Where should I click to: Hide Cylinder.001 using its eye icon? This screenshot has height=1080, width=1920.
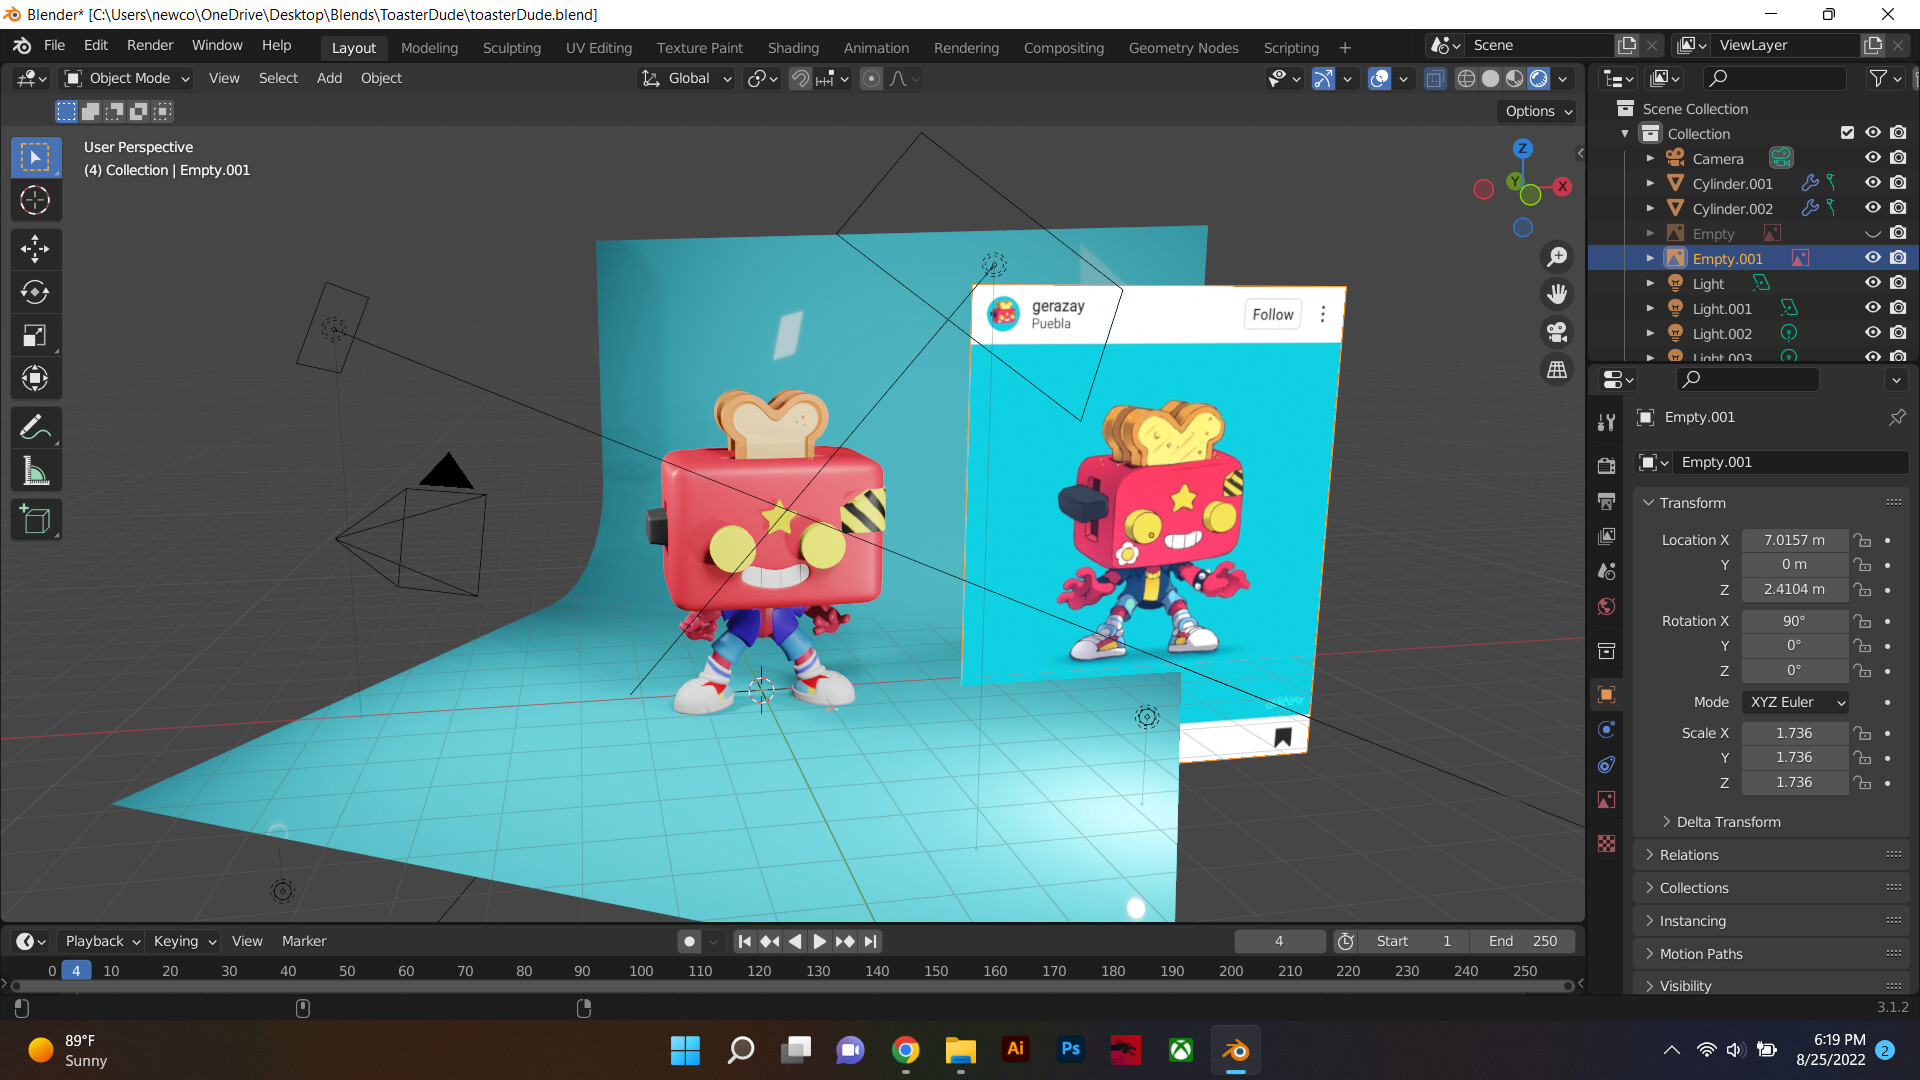1872,183
